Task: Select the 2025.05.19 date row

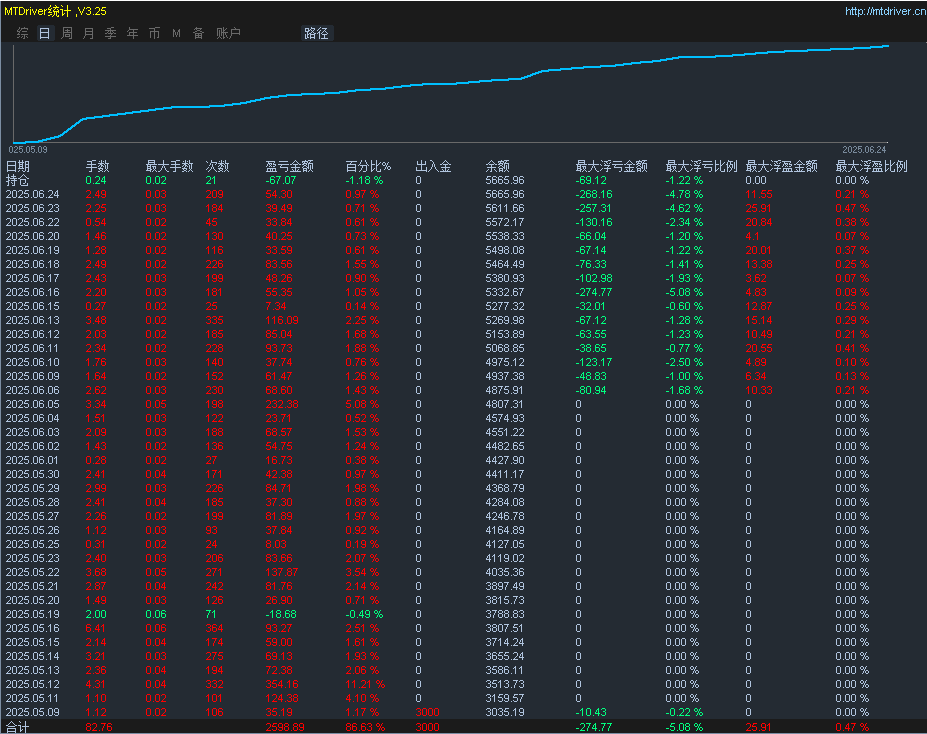Action: pos(33,615)
